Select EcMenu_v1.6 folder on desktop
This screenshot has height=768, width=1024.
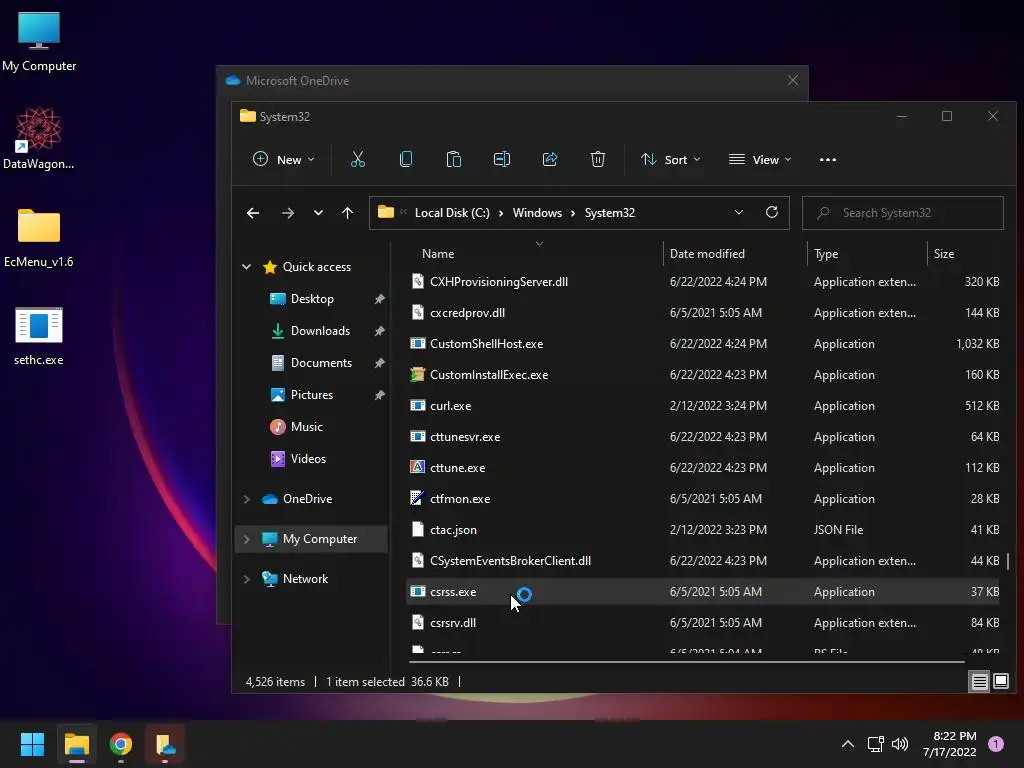39,238
